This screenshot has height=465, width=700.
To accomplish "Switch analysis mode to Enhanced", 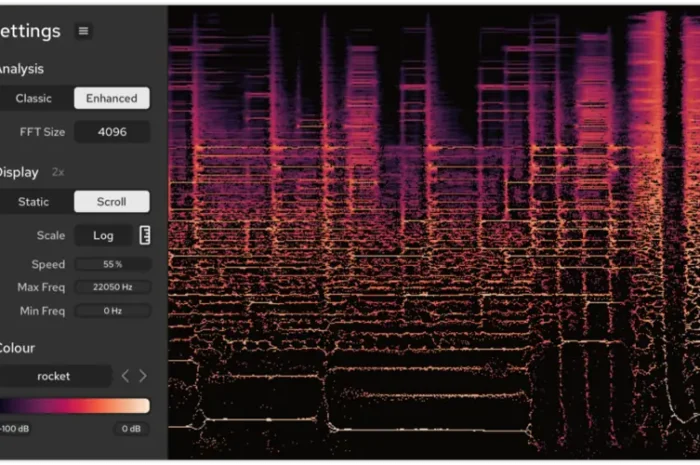I will pyautogui.click(x=112, y=98).
